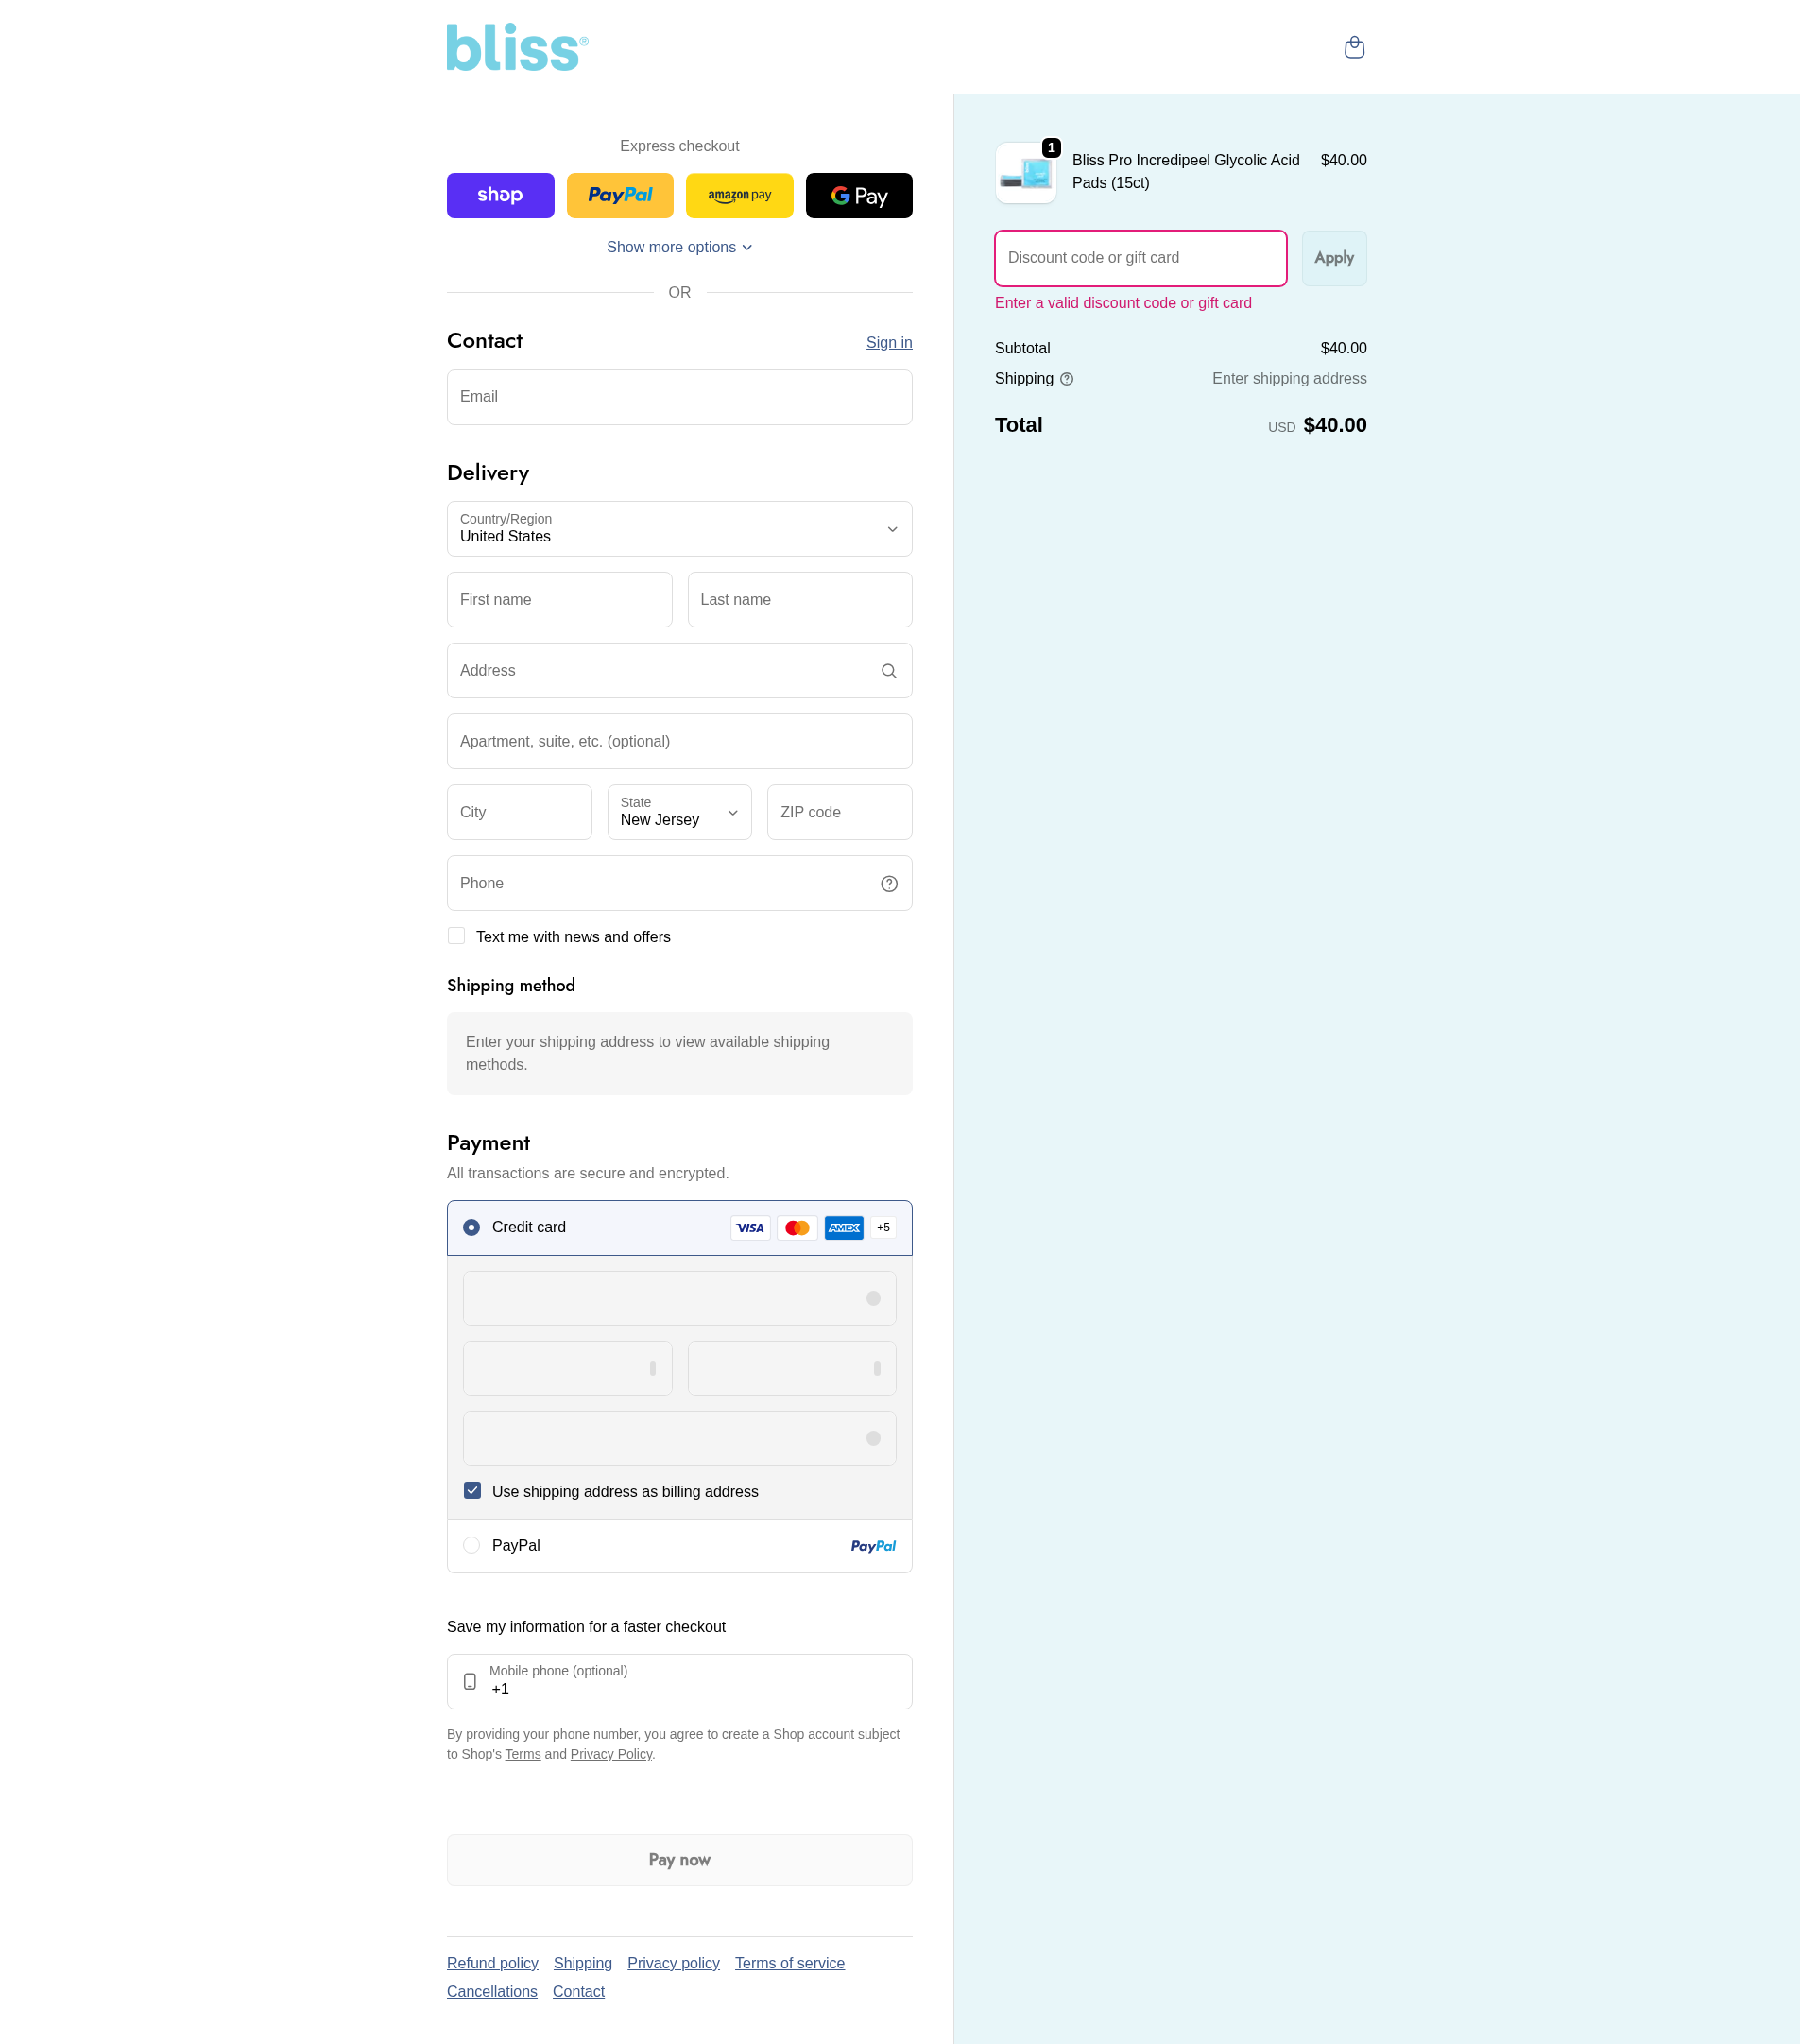1800x2044 pixels.
Task: Click the shipping info question mark icon
Action: (1067, 379)
